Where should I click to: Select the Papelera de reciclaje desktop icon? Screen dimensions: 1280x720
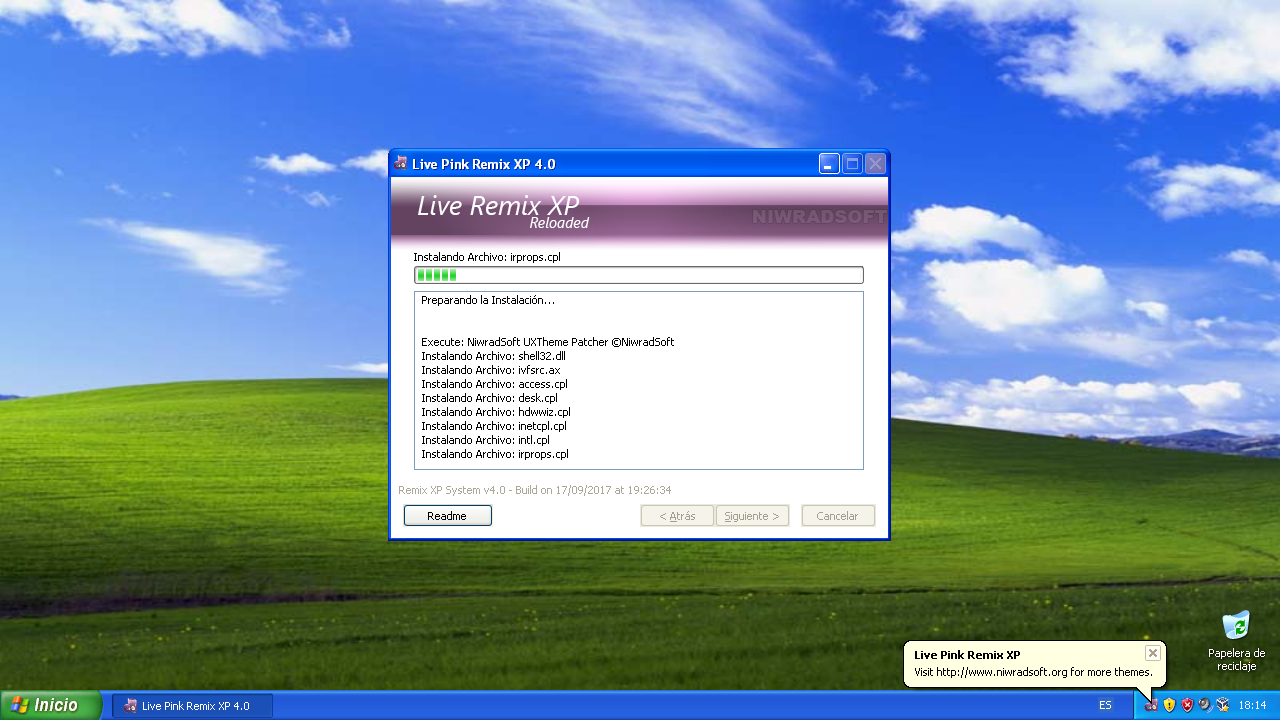point(1236,641)
